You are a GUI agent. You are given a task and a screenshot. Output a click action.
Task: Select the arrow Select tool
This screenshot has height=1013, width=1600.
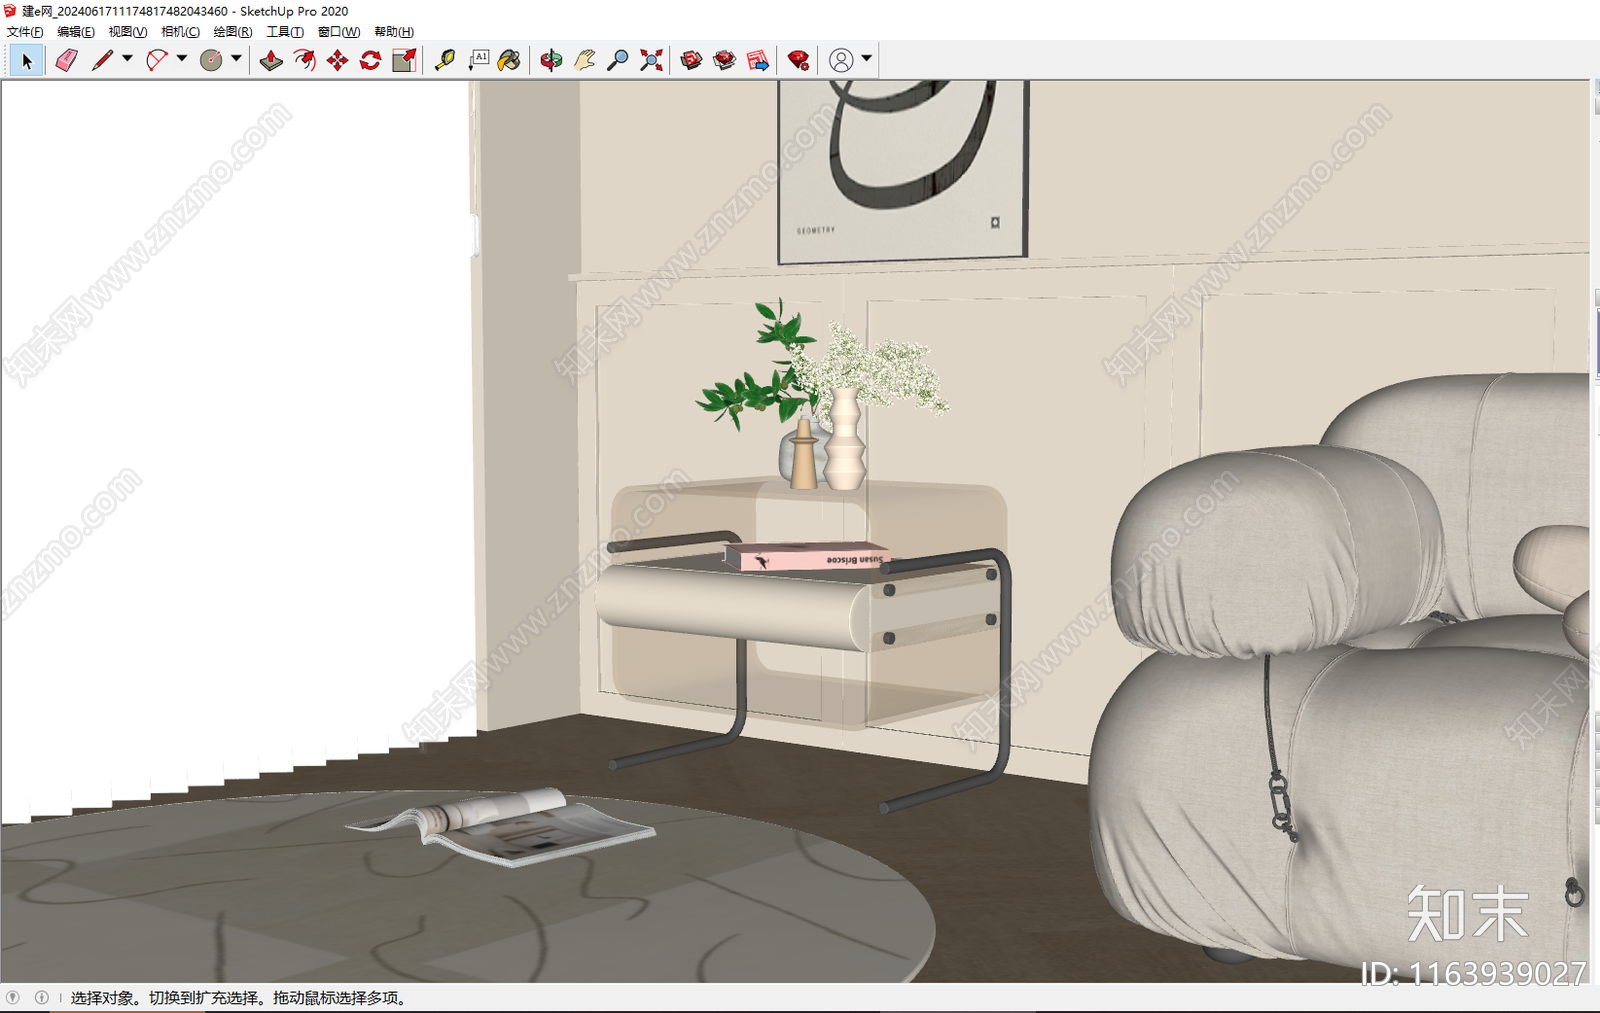[x=27, y=61]
